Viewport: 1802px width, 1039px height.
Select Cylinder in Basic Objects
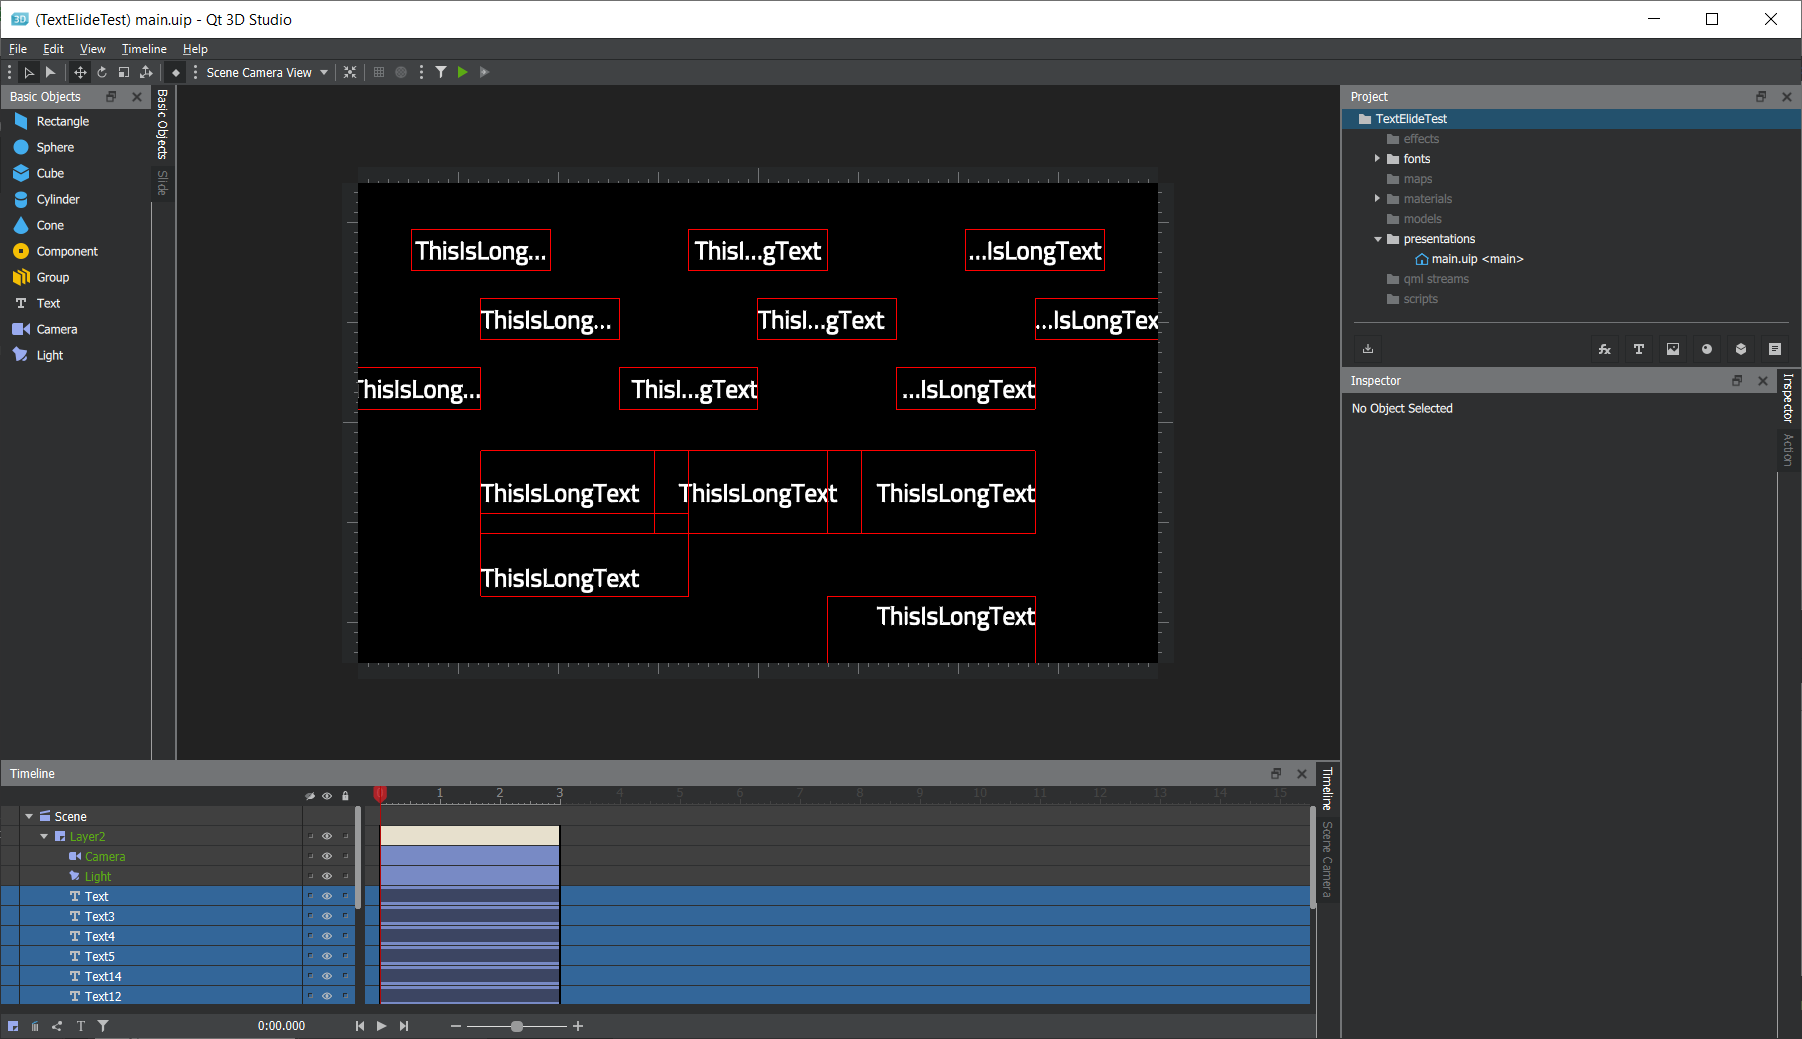click(57, 199)
